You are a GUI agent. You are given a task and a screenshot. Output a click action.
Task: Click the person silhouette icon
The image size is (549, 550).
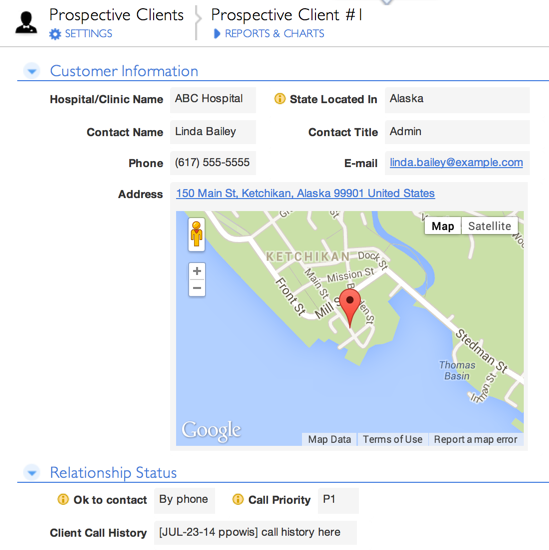pyautogui.click(x=26, y=22)
